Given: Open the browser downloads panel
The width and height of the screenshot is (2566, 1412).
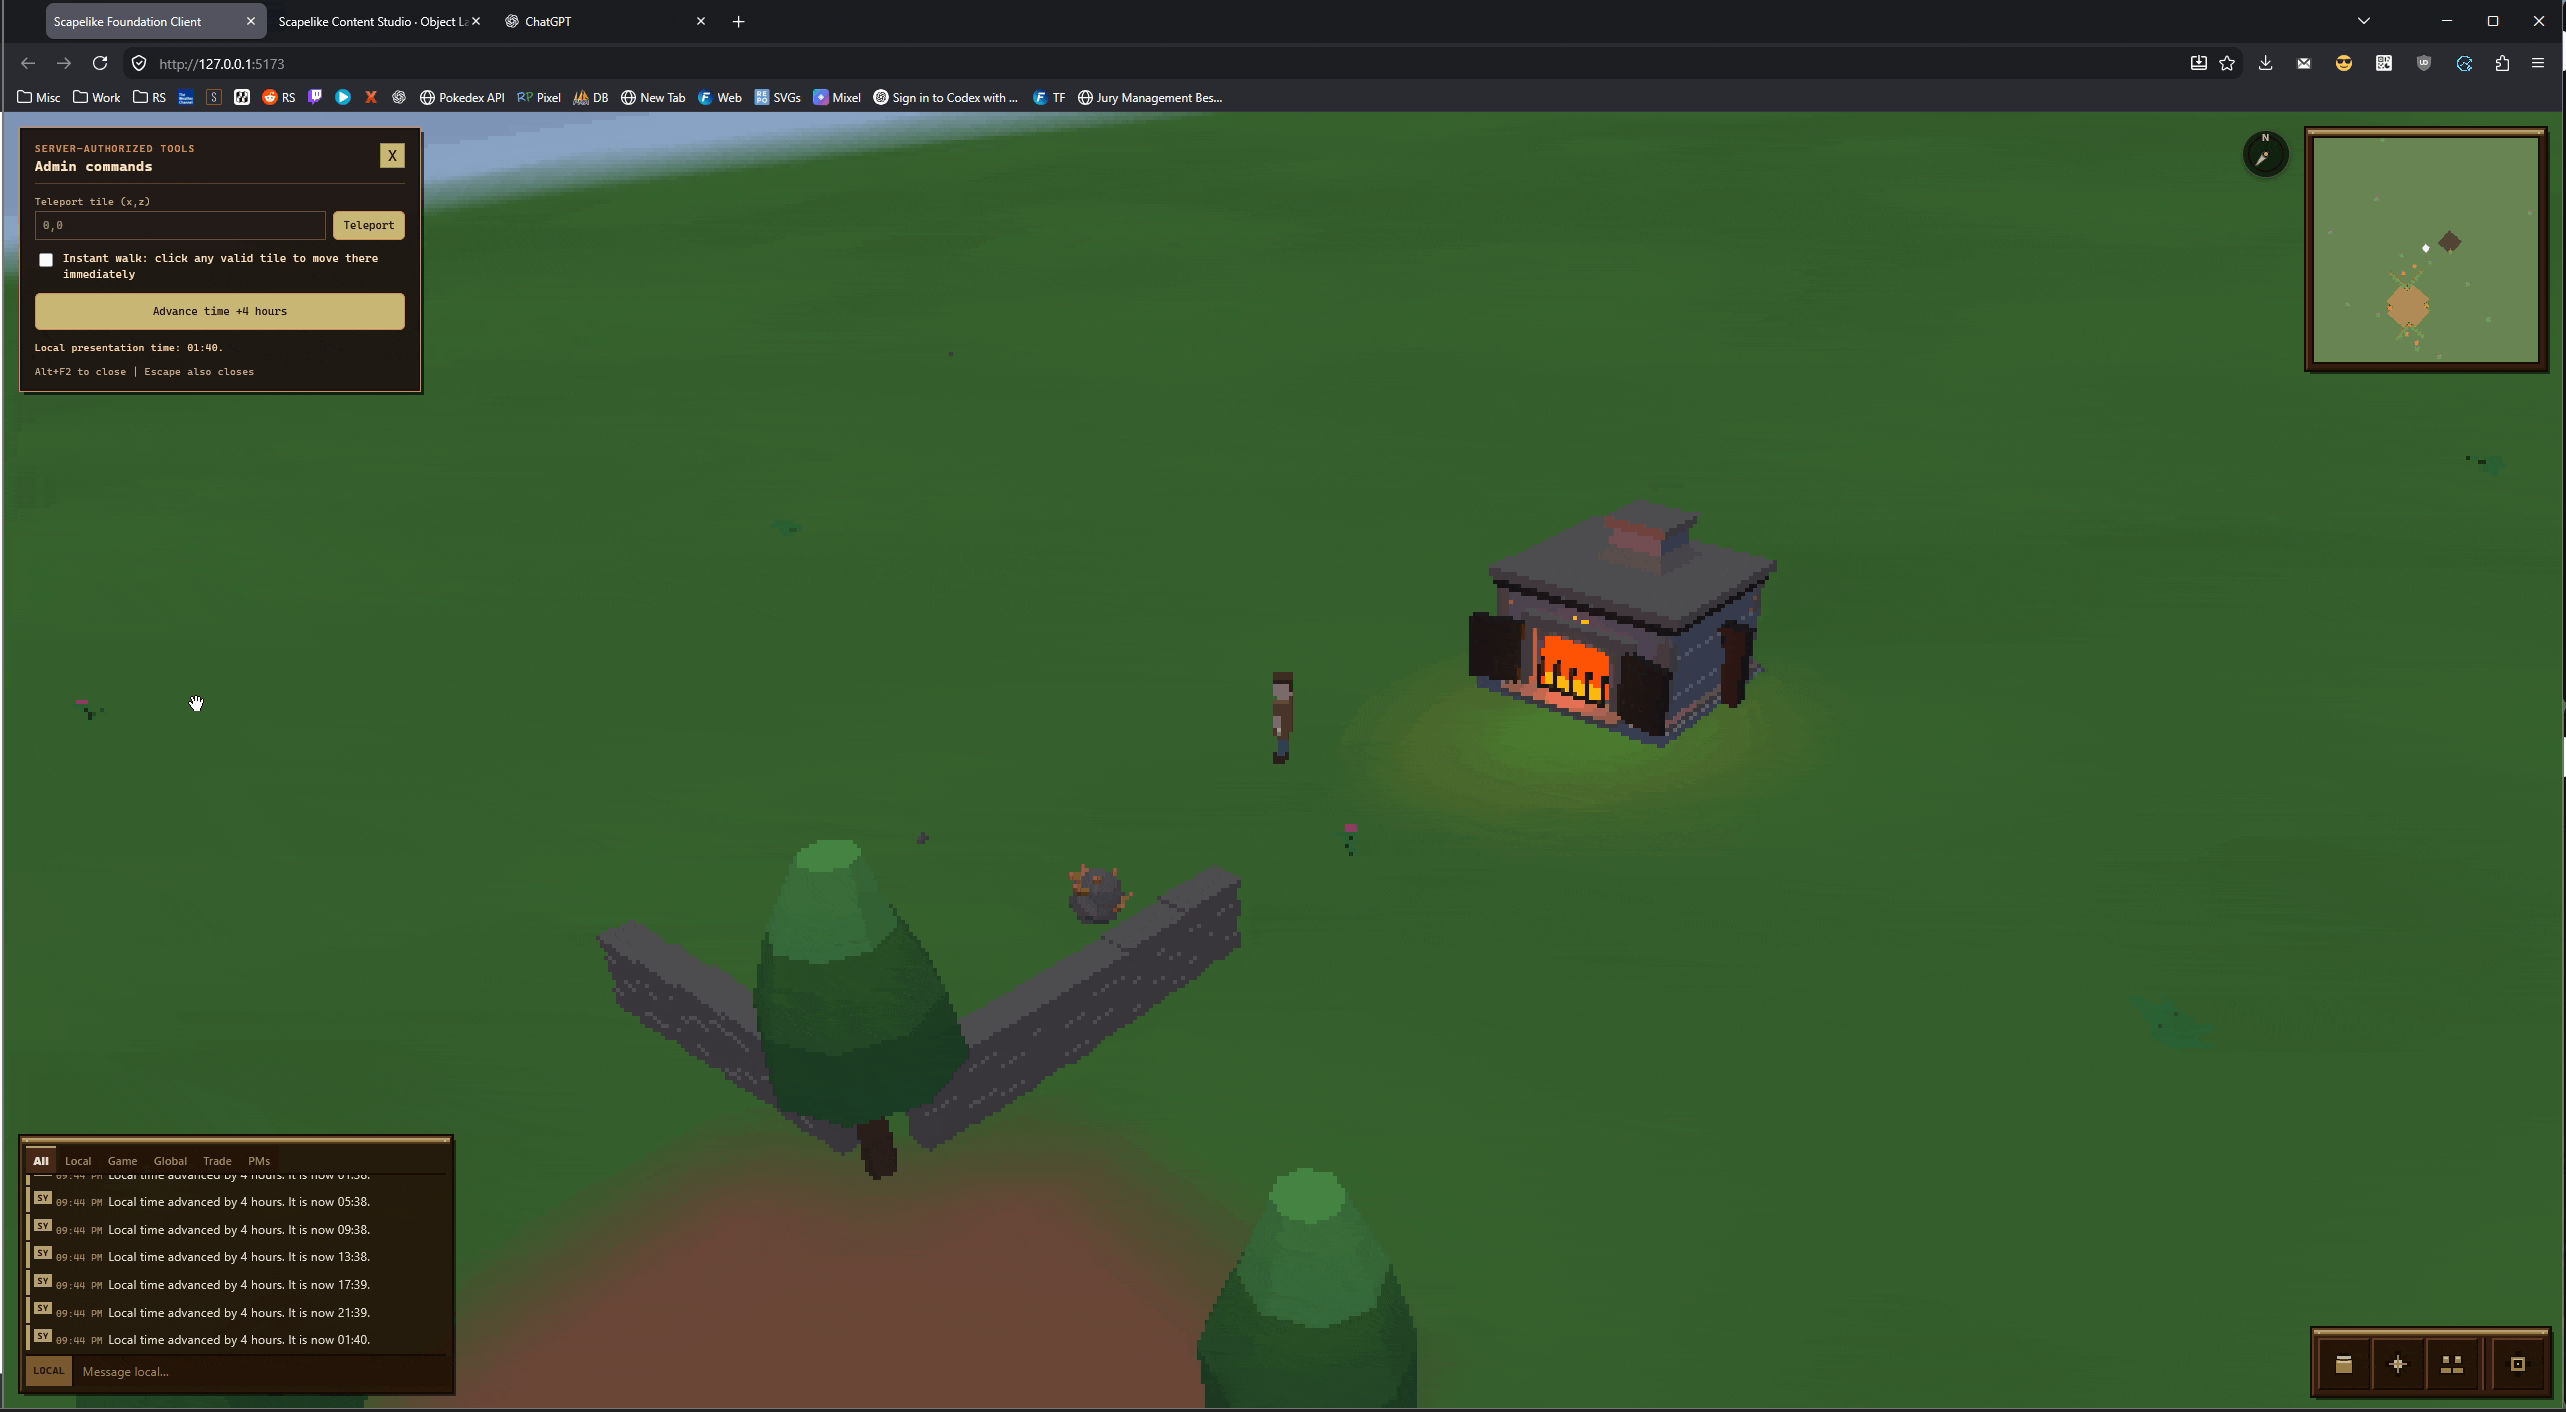Looking at the screenshot, I should pyautogui.click(x=2266, y=63).
